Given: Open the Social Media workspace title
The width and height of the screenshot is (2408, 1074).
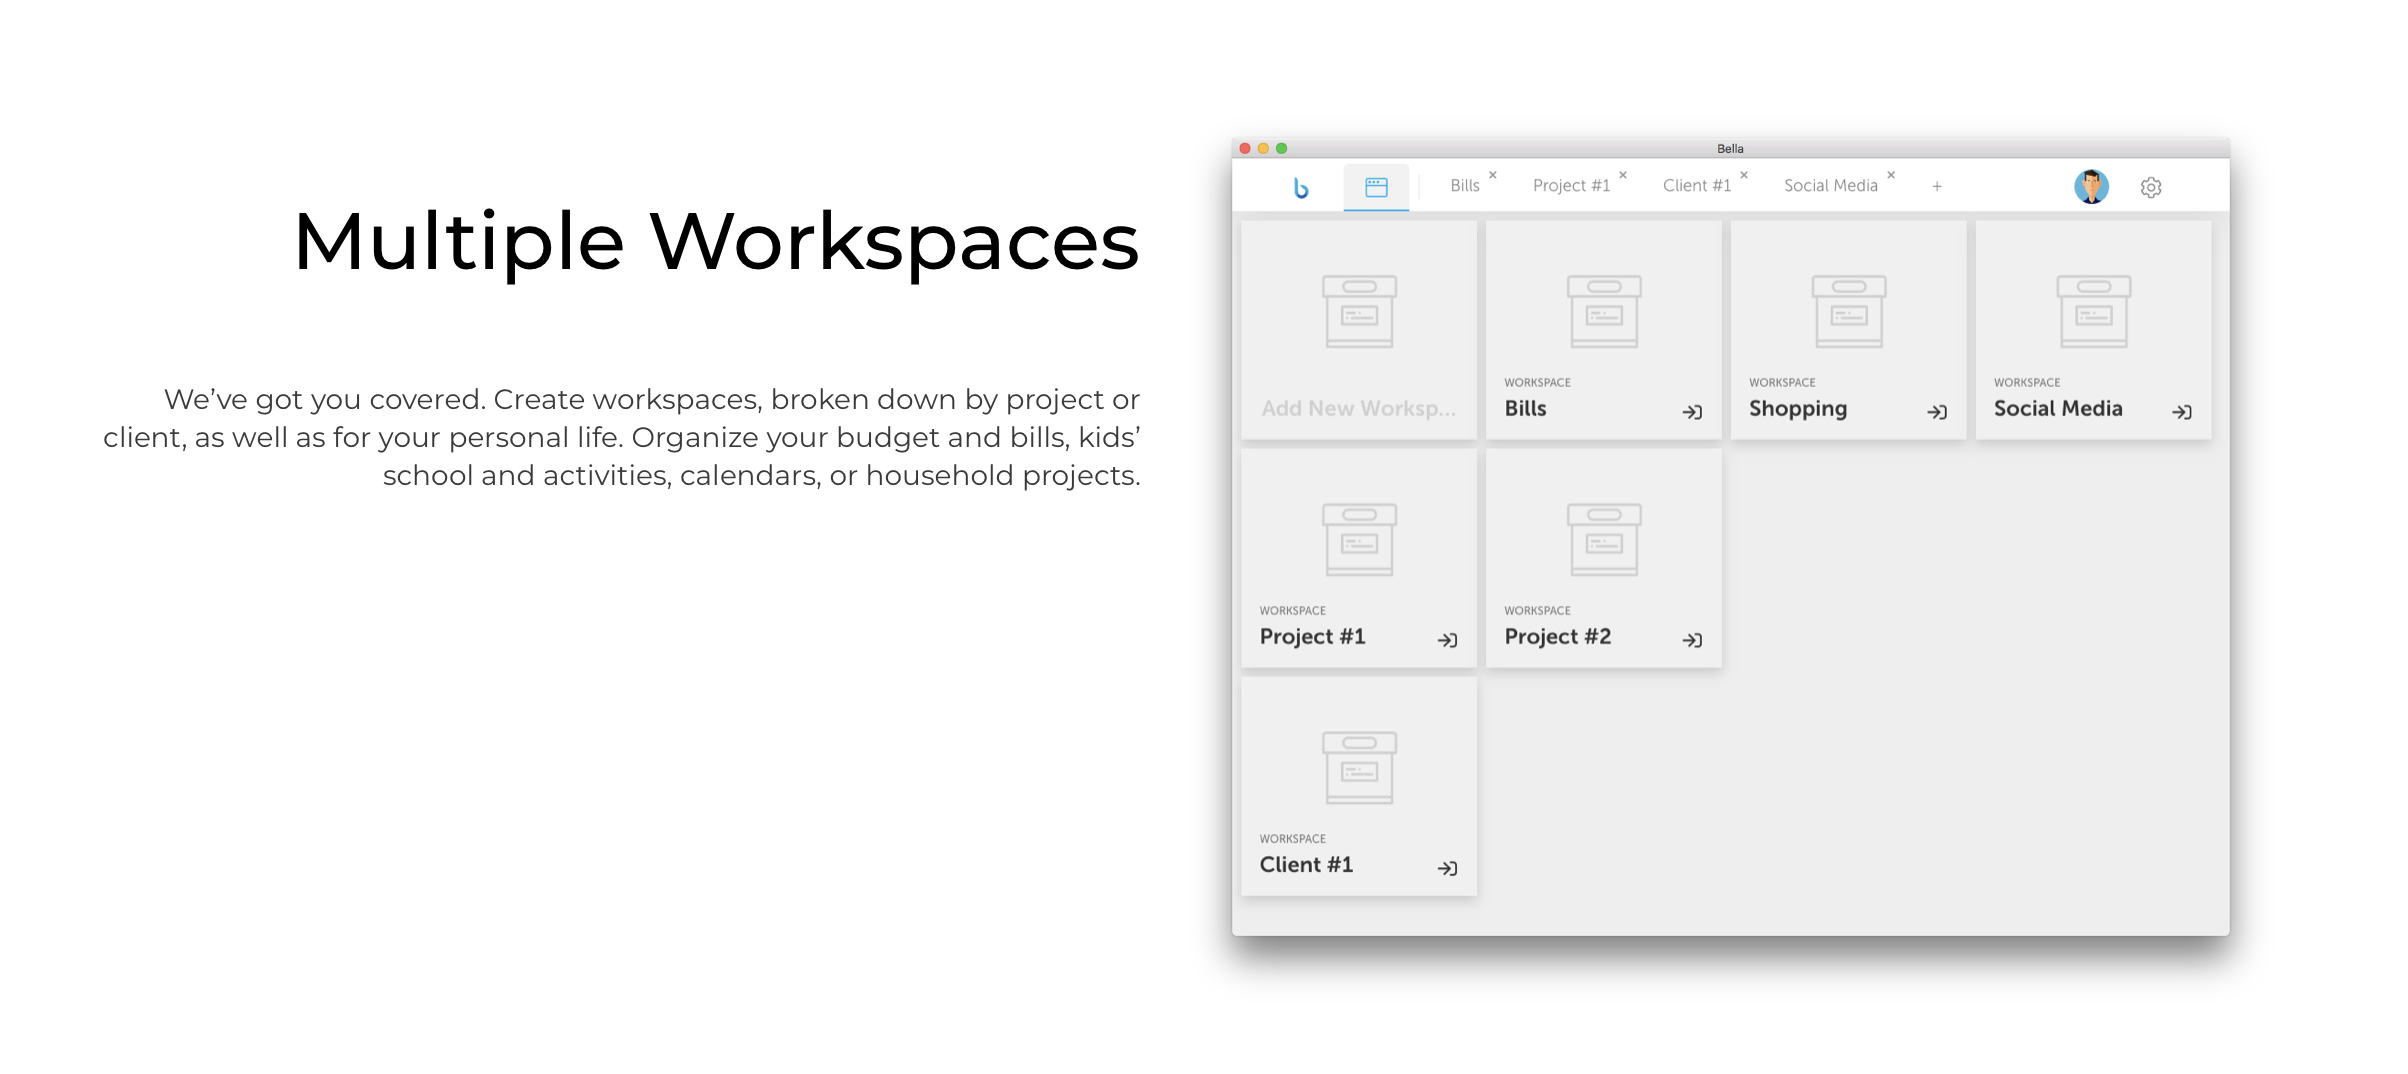Looking at the screenshot, I should (x=2058, y=408).
